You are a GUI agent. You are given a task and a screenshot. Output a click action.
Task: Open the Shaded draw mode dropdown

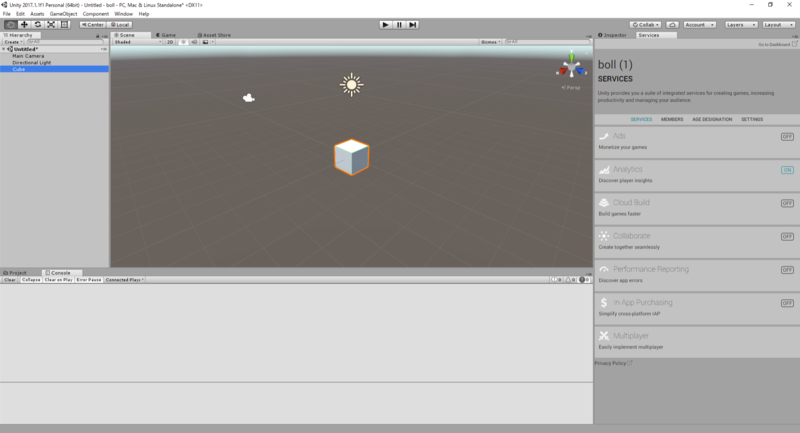tap(138, 42)
